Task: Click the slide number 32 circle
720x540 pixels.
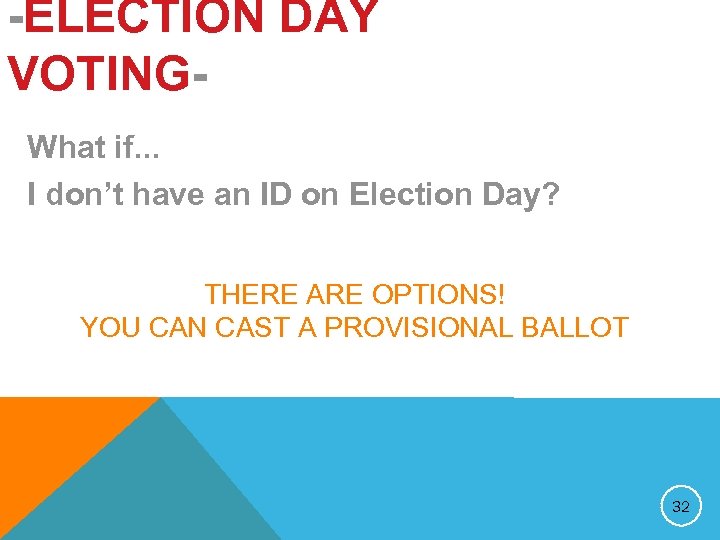Action: pos(681,507)
